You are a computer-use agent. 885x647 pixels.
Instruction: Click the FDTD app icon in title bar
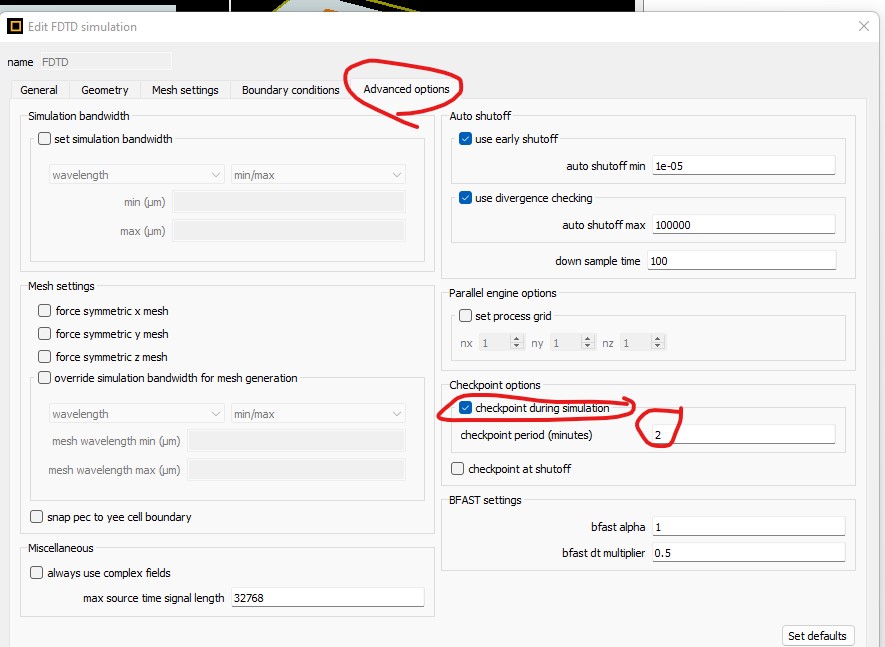pyautogui.click(x=14, y=27)
